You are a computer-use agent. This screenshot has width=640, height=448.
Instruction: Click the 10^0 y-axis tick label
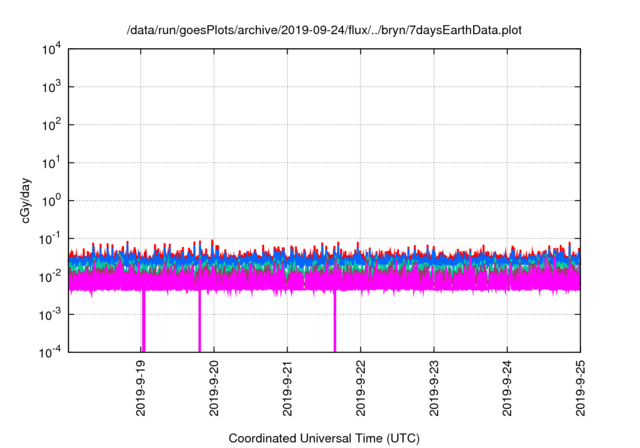coord(51,201)
